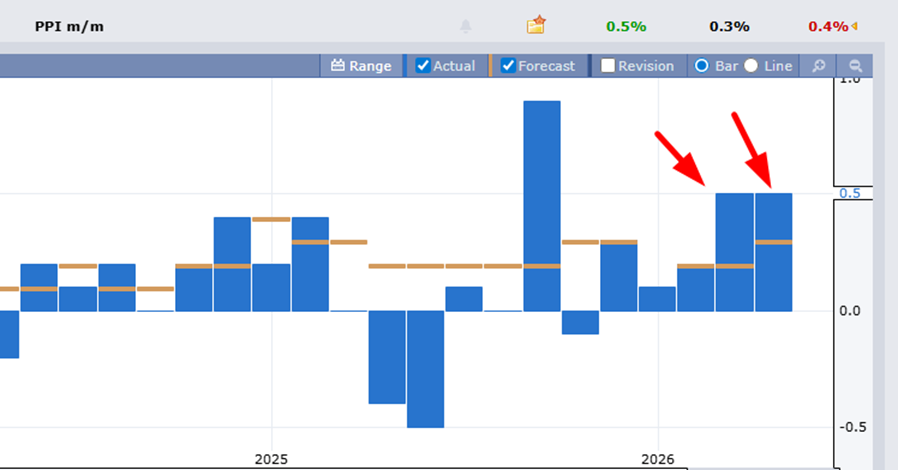The width and height of the screenshot is (898, 470).
Task: Click the bell alert icon
Action: [465, 26]
